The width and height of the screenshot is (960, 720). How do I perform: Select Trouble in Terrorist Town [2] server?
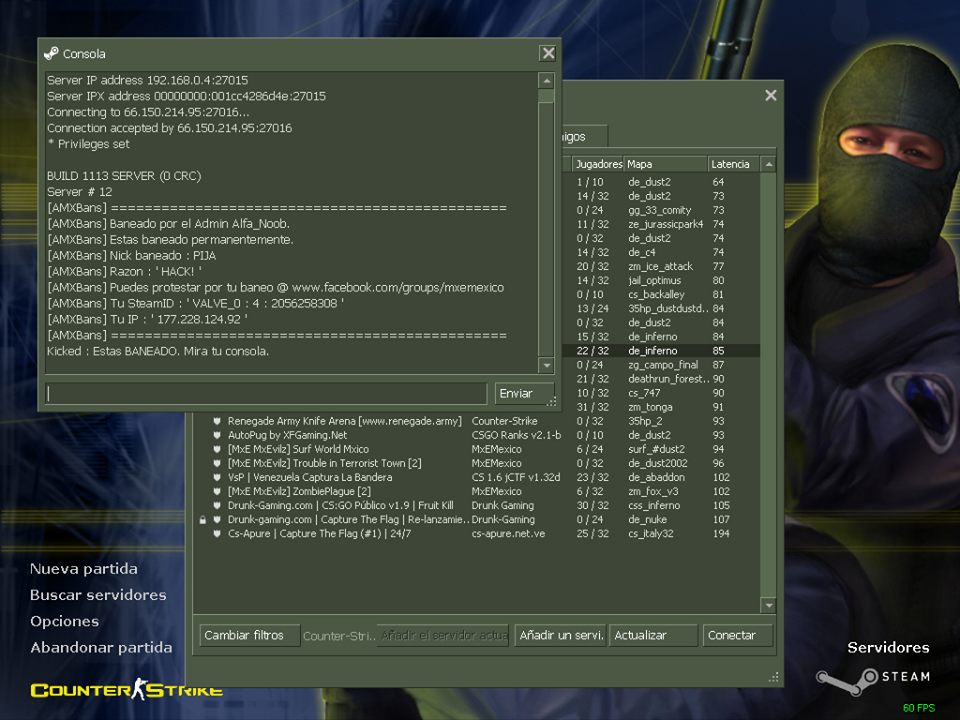(x=478, y=463)
